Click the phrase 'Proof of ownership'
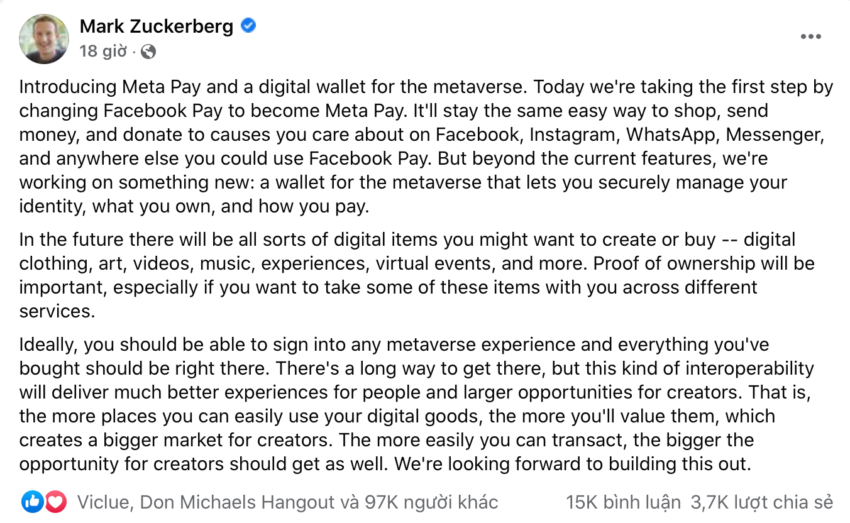Image resolution: width=850 pixels, height=523 pixels. point(674,263)
